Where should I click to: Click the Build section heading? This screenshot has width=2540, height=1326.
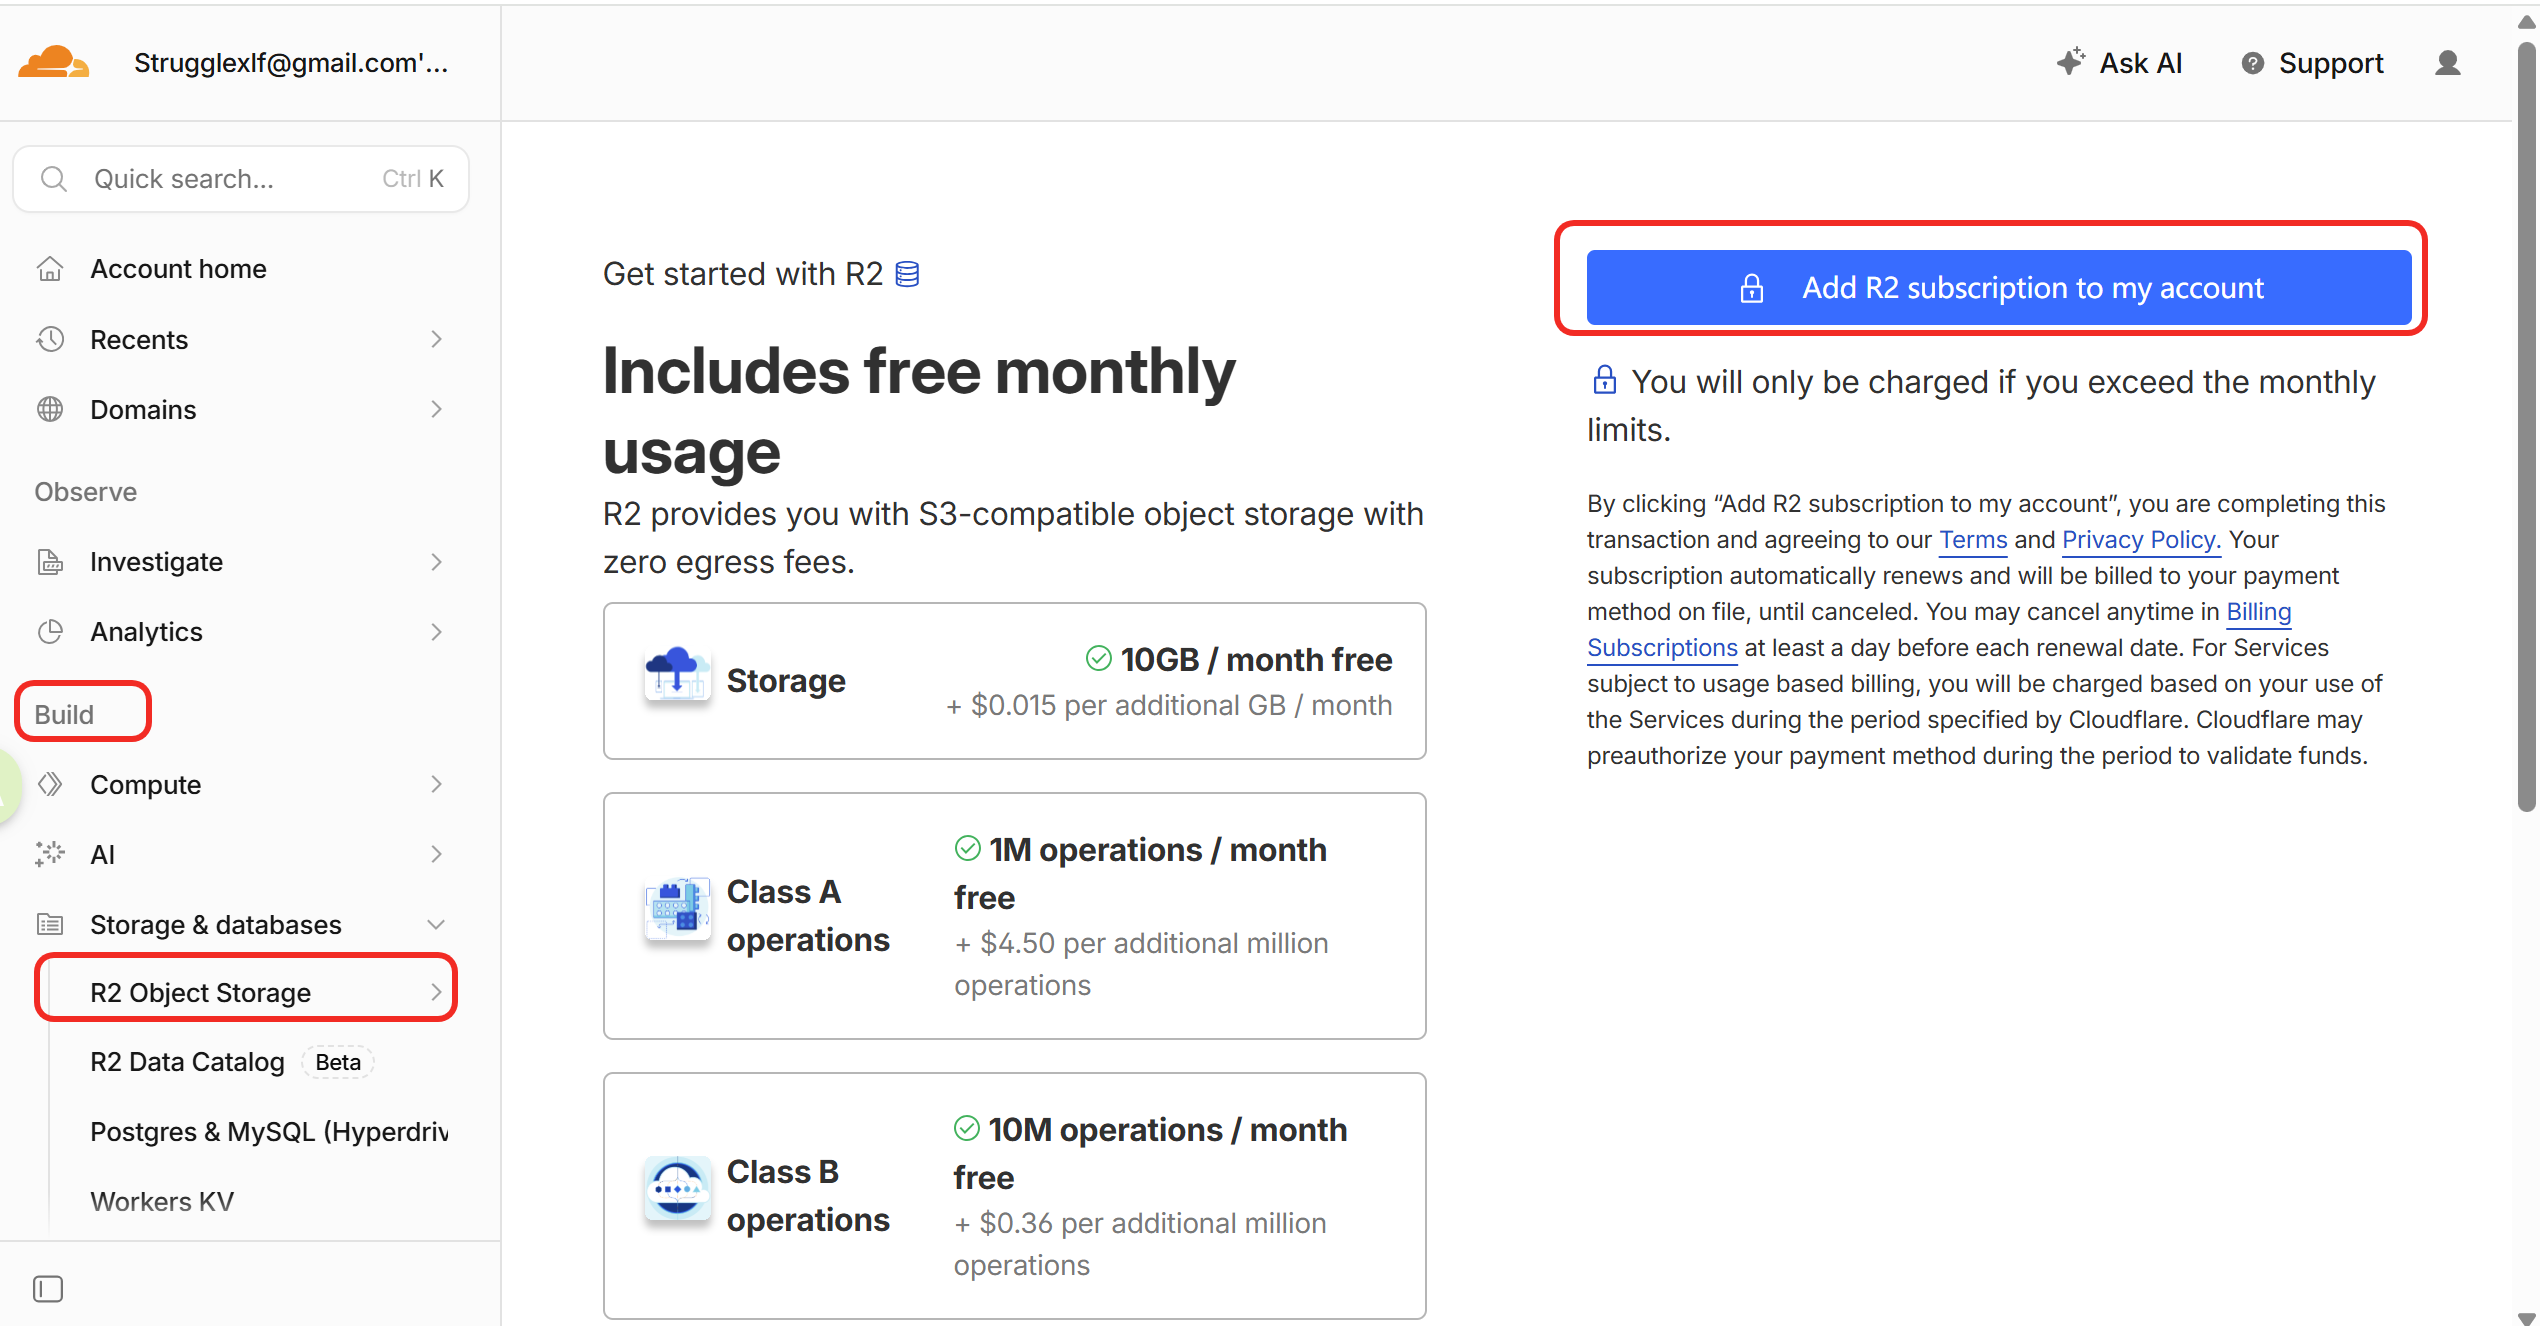[x=64, y=714]
